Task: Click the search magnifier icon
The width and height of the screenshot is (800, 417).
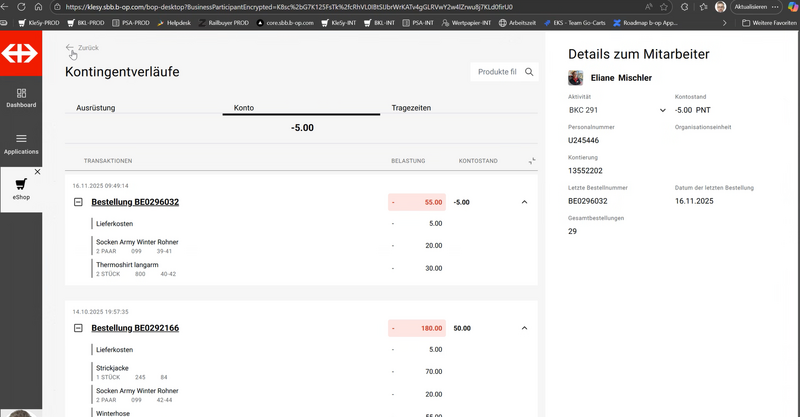Action: (x=530, y=71)
